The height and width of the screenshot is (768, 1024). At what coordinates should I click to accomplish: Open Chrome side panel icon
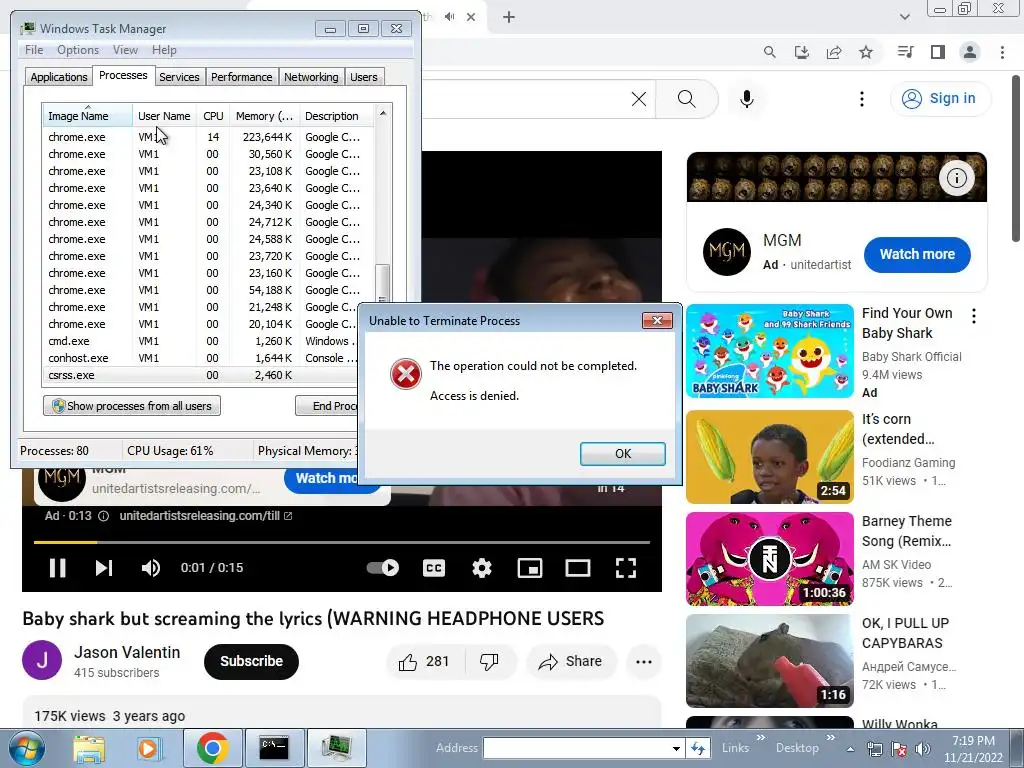[938, 52]
